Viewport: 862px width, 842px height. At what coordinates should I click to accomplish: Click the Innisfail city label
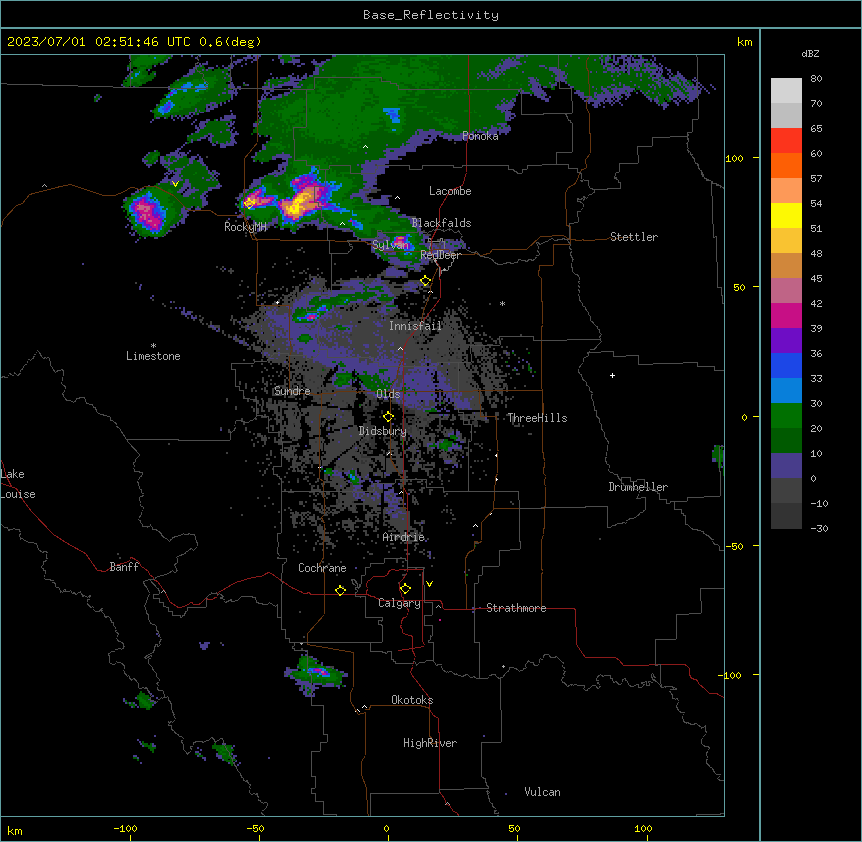(415, 326)
